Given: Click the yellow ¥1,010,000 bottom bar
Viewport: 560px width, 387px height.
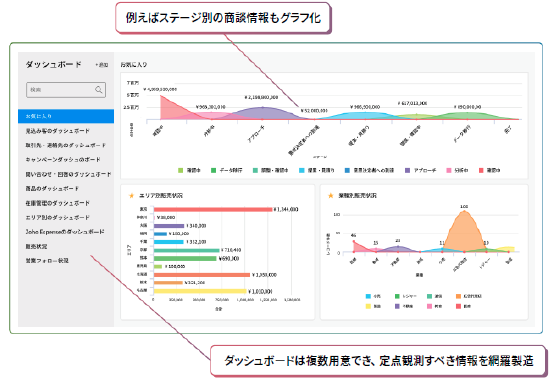Looking at the screenshot, I should [x=200, y=291].
